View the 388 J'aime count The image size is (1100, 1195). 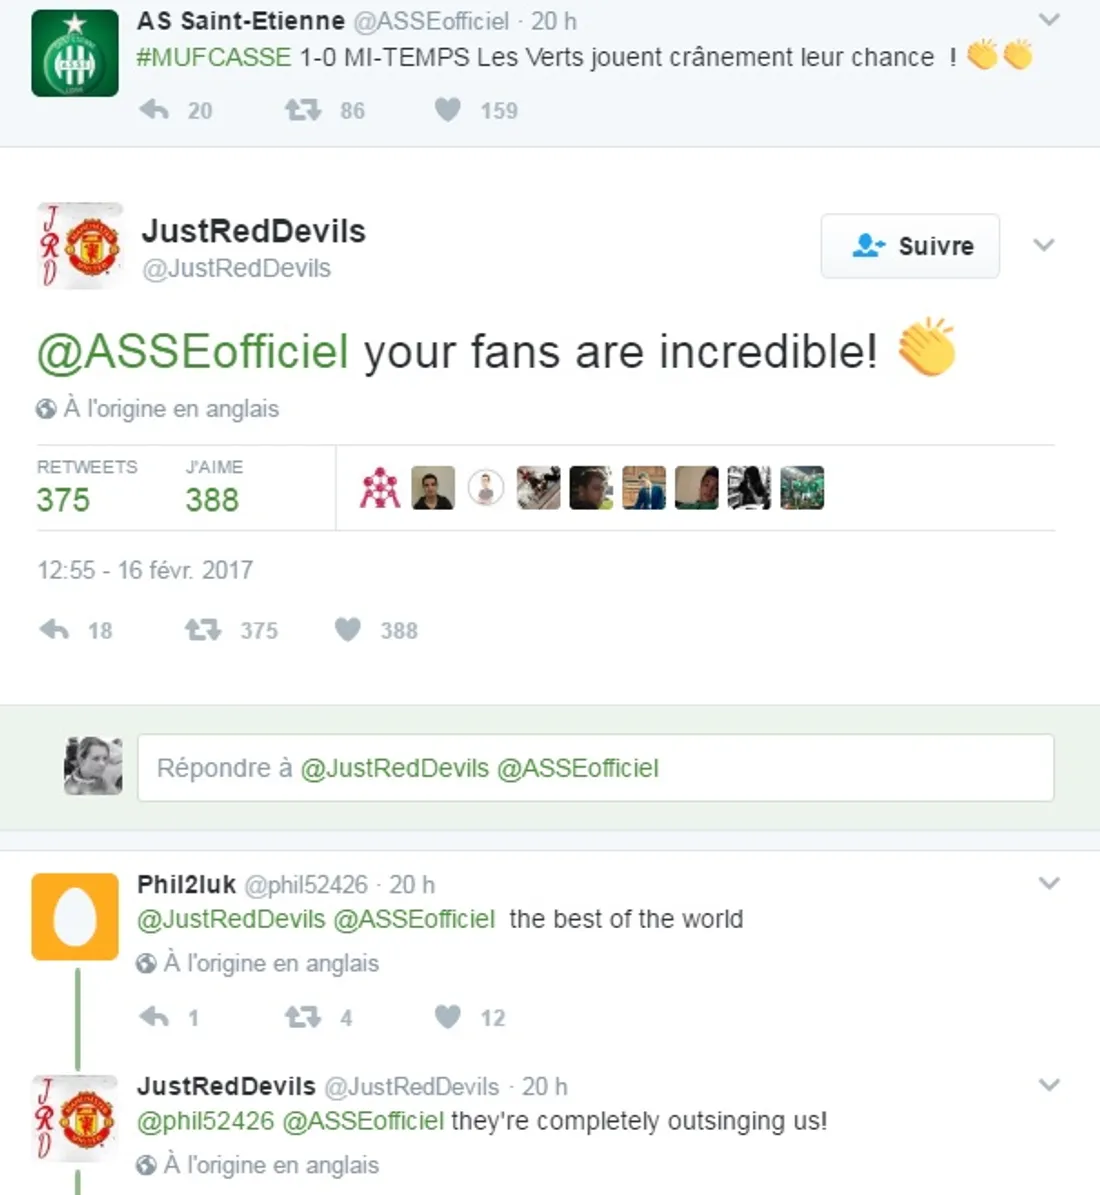(212, 499)
